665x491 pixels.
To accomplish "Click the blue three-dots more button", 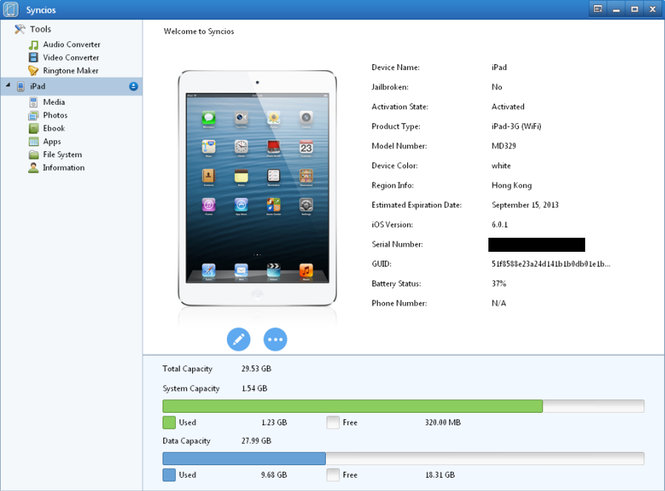I will coord(275,339).
